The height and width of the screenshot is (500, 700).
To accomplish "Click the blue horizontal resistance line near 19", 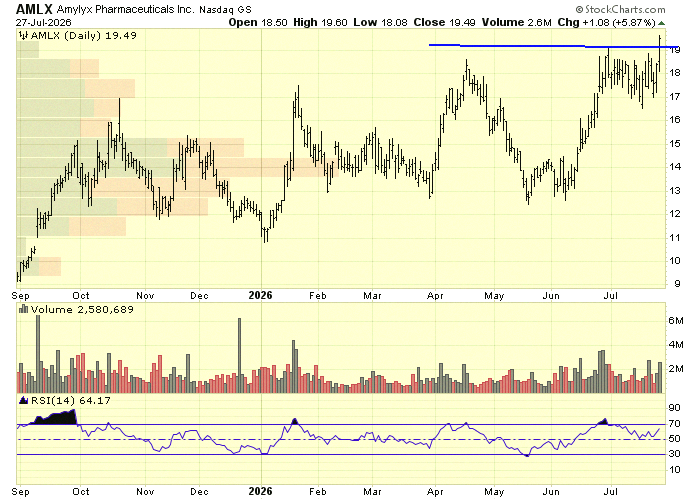I will click(554, 46).
